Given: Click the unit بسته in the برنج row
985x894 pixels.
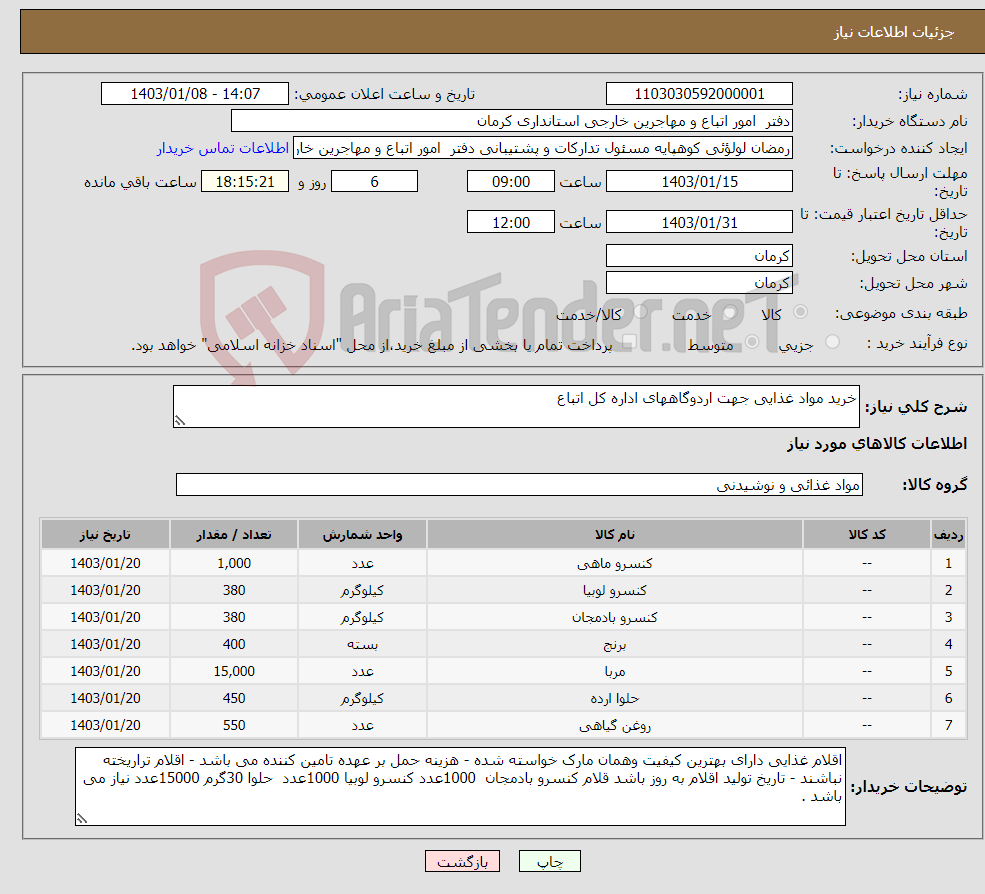Looking at the screenshot, I should pyautogui.click(x=362, y=645).
